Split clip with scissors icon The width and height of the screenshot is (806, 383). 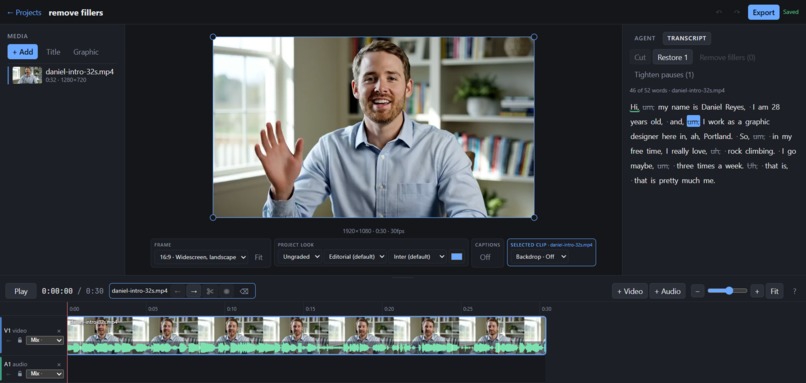210,291
